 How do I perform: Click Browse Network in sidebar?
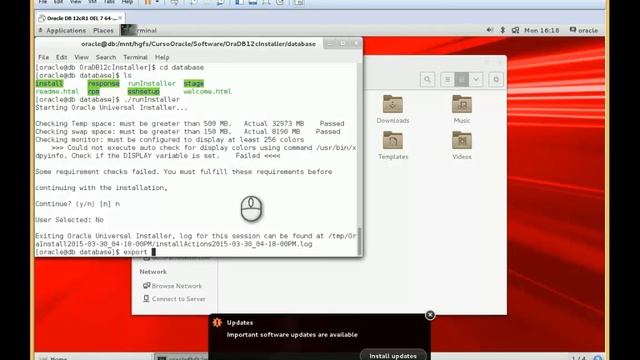(x=172, y=286)
